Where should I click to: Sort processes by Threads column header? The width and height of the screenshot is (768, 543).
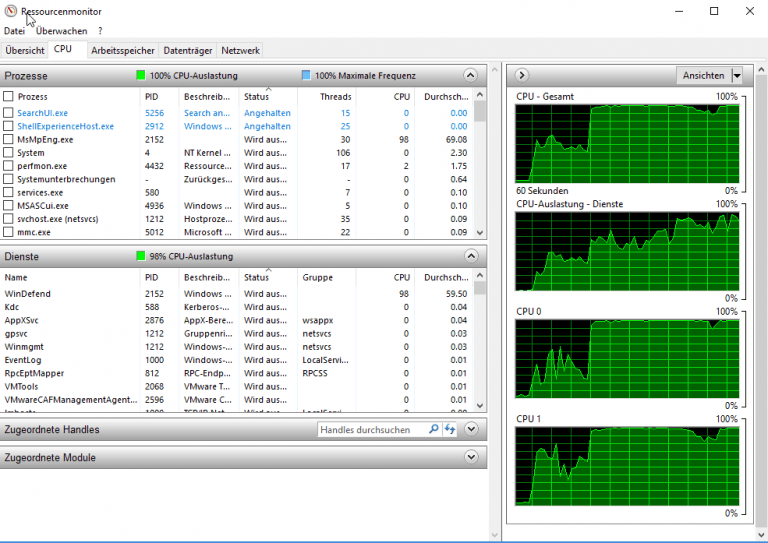pyautogui.click(x=327, y=96)
